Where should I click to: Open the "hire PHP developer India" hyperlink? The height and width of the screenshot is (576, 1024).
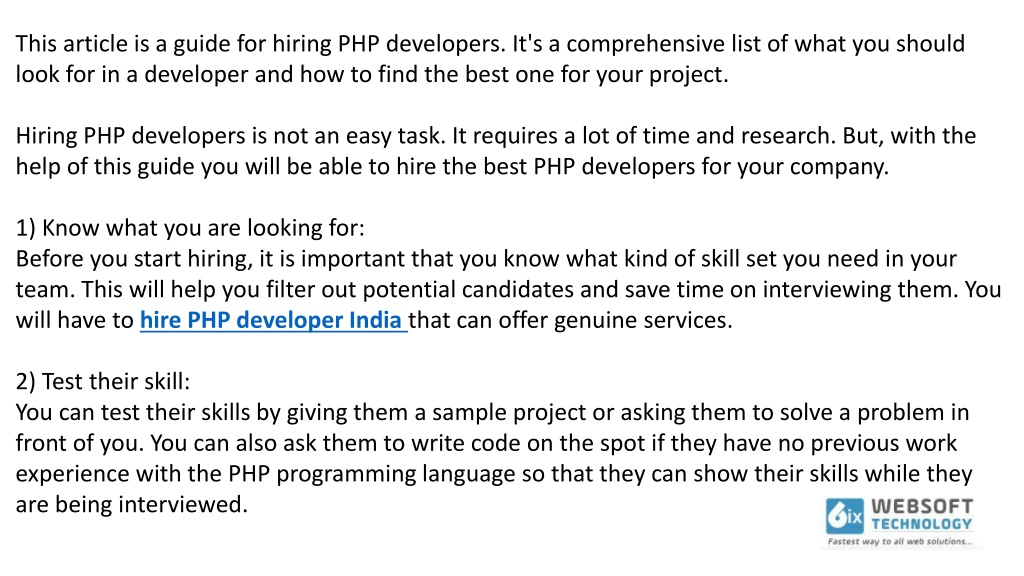tap(274, 320)
